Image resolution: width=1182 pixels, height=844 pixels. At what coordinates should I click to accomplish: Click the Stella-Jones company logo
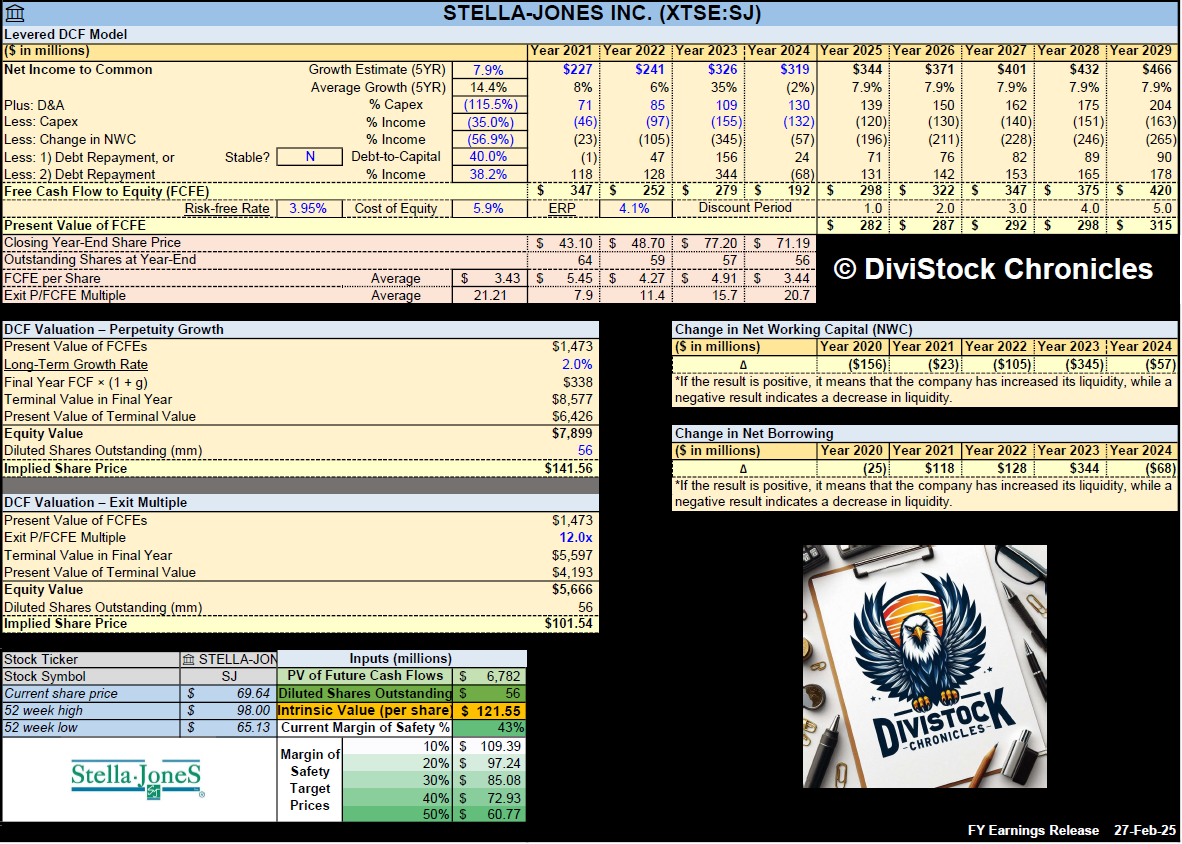(x=137, y=778)
